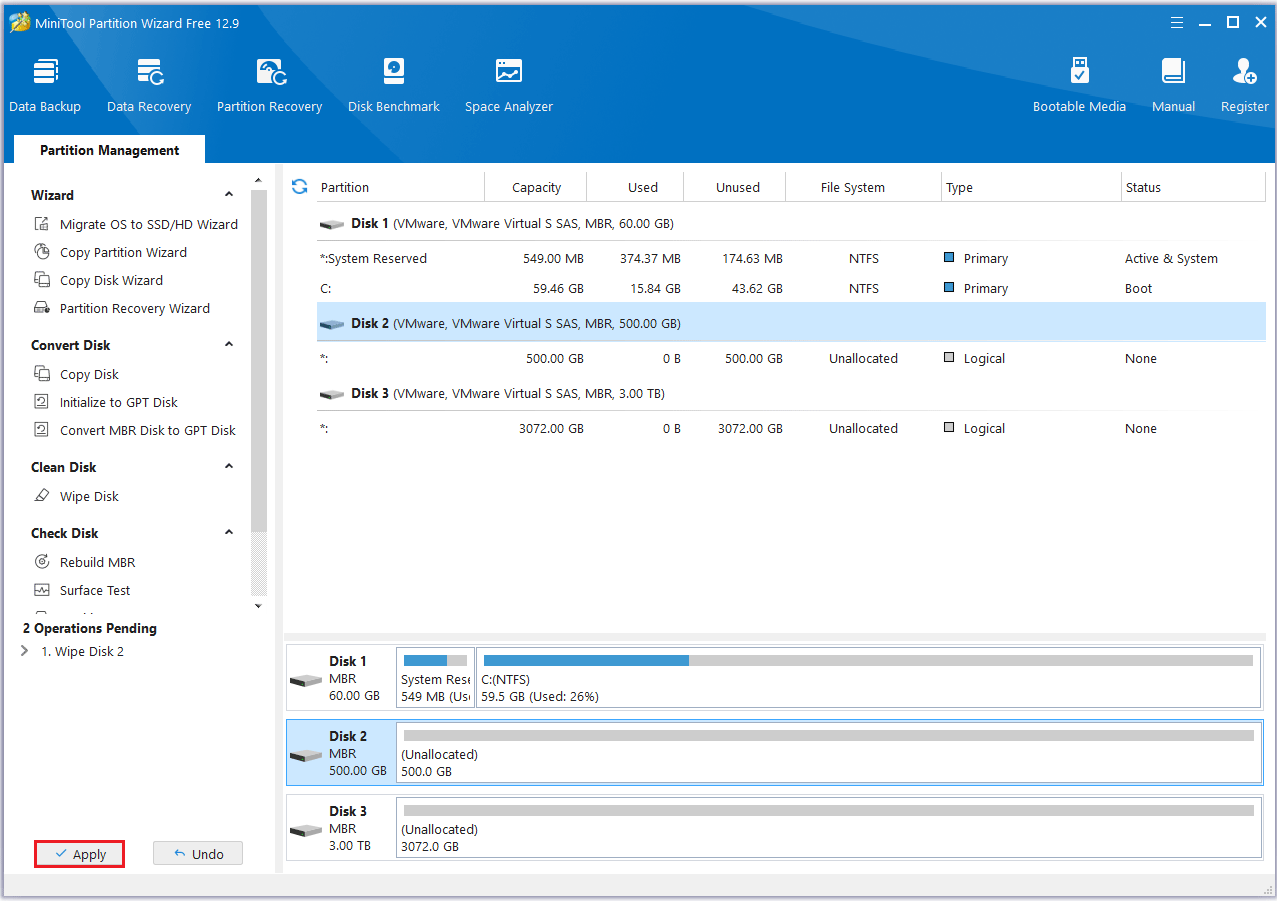Select the C: NTFS partition bar in disk map
This screenshot has width=1277, height=901.
point(867,678)
